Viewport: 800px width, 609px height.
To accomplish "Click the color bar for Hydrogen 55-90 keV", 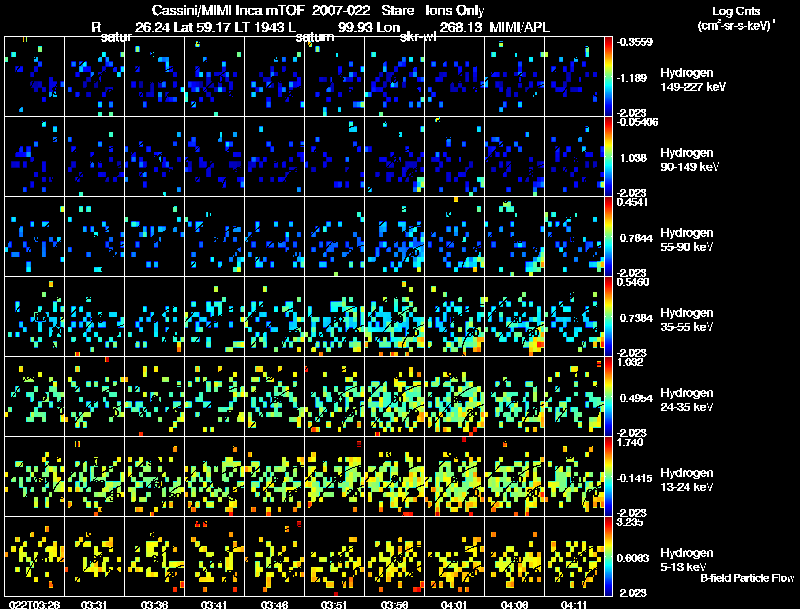I will 609,237.
